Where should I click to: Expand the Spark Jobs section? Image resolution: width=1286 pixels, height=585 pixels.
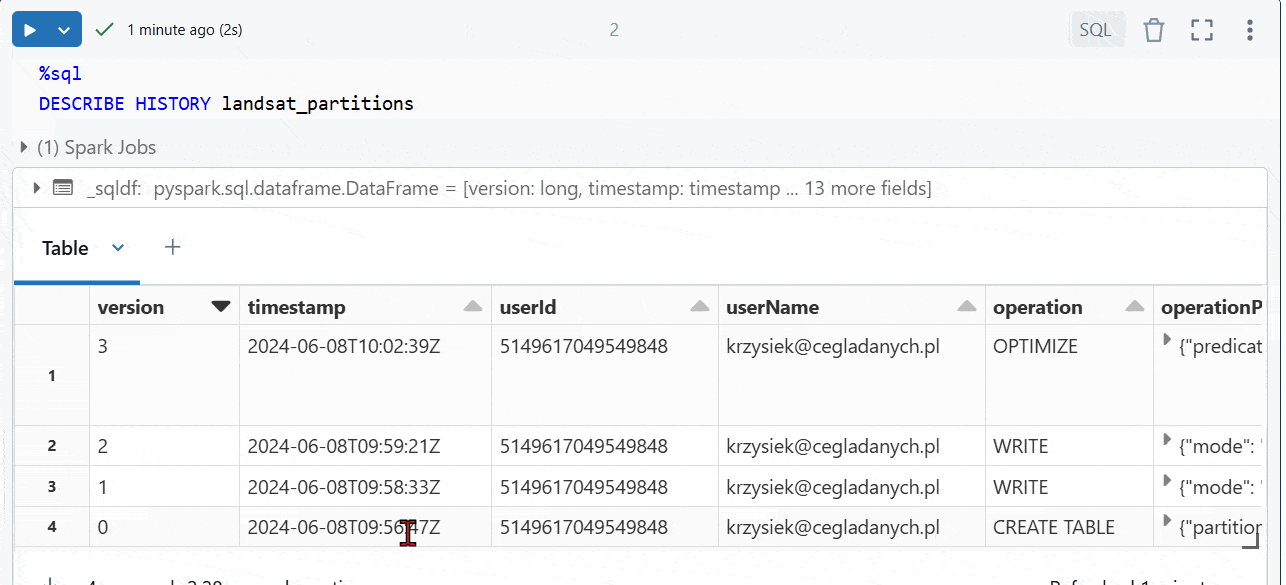pos(25,148)
